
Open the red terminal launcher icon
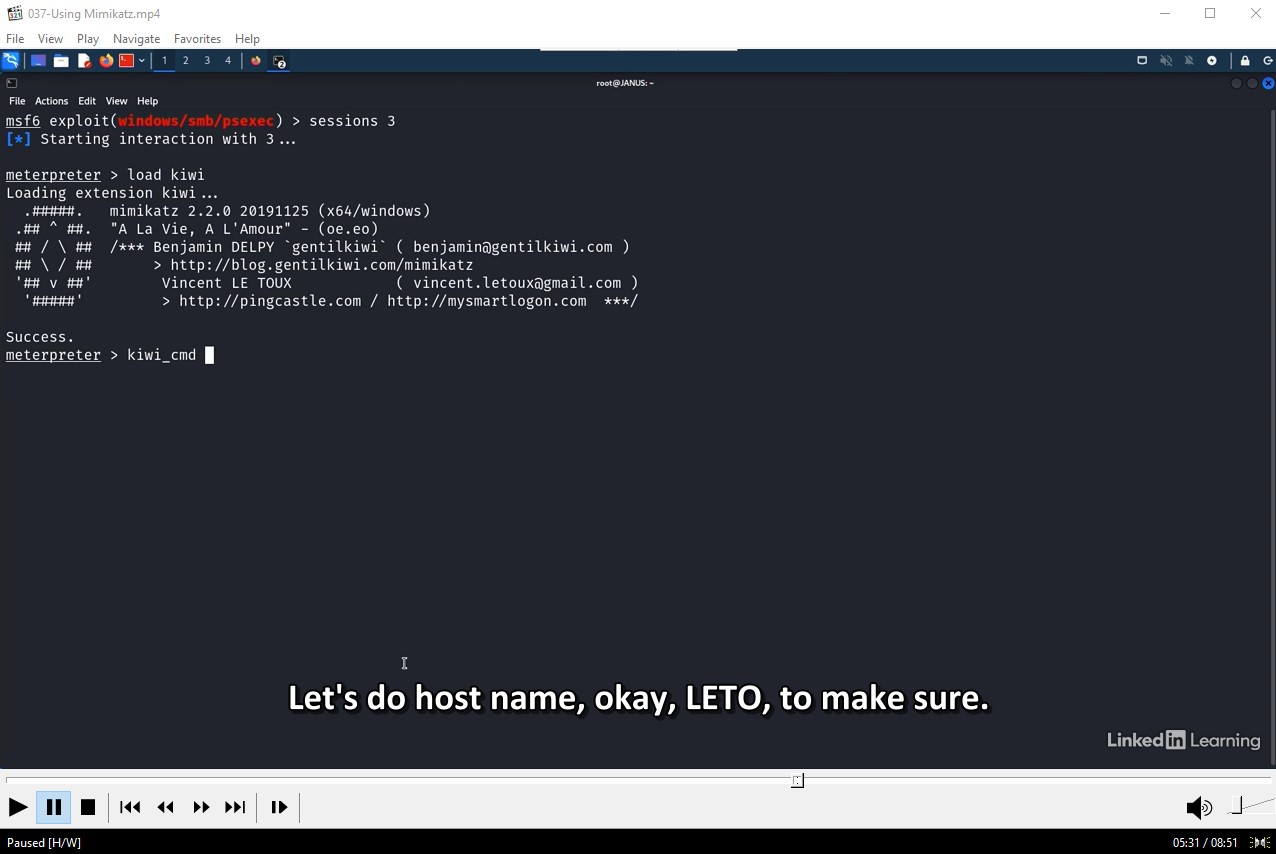126,61
